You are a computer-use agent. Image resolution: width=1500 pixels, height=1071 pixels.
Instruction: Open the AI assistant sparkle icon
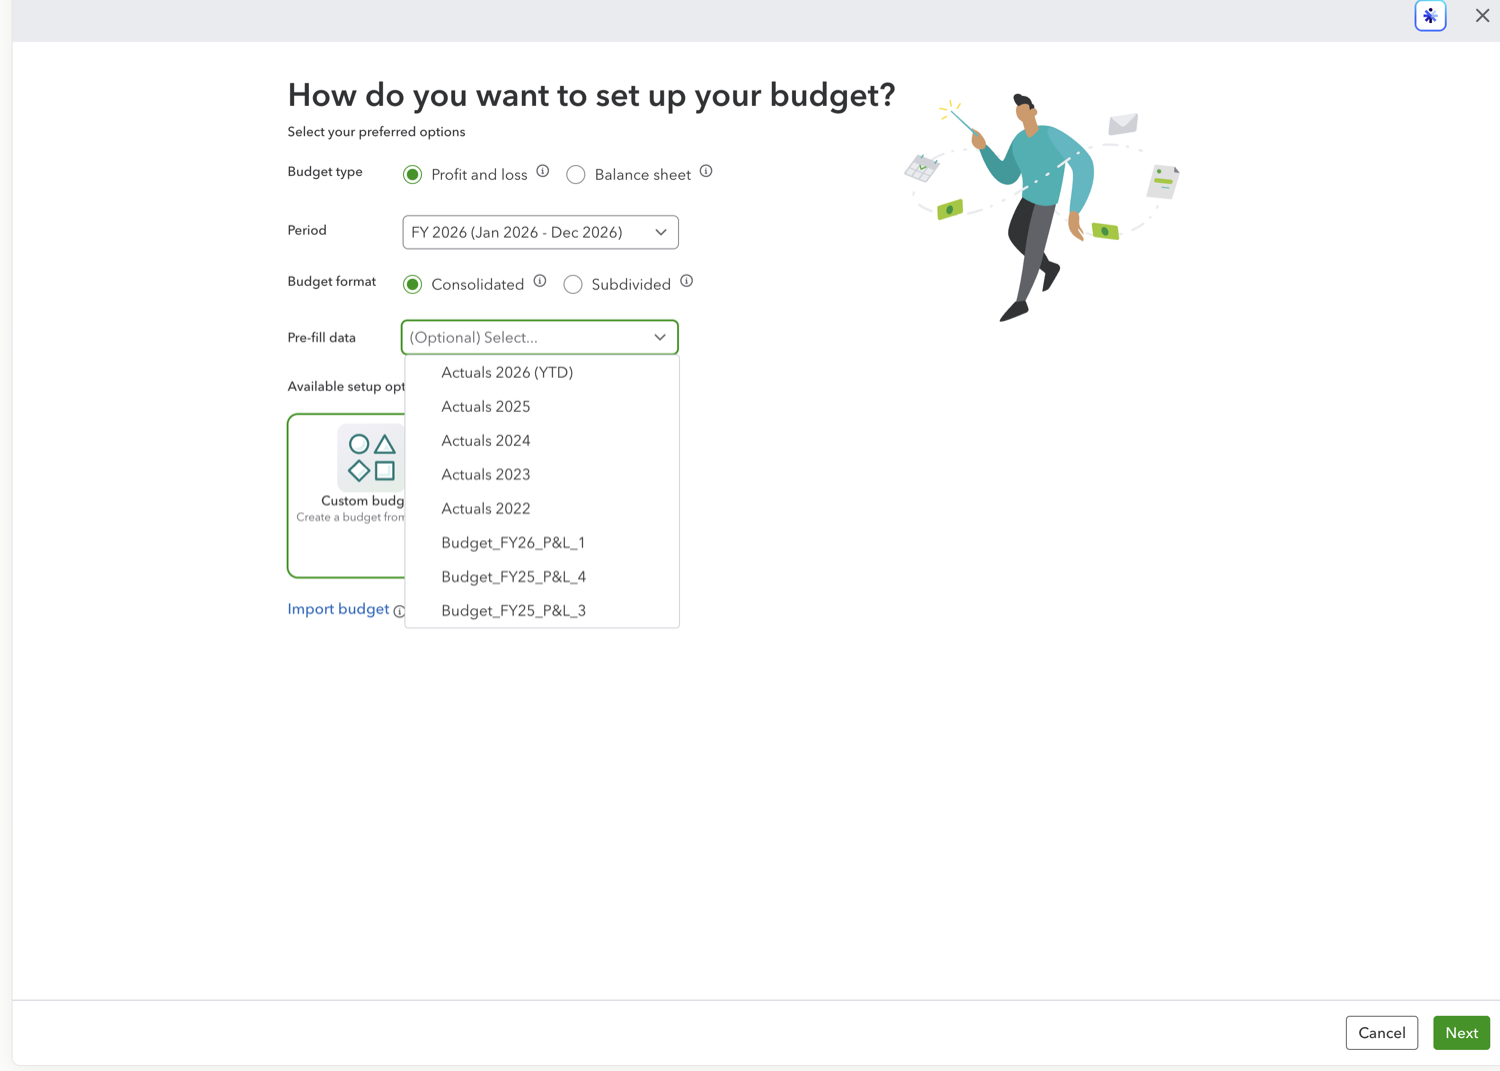pos(1430,16)
